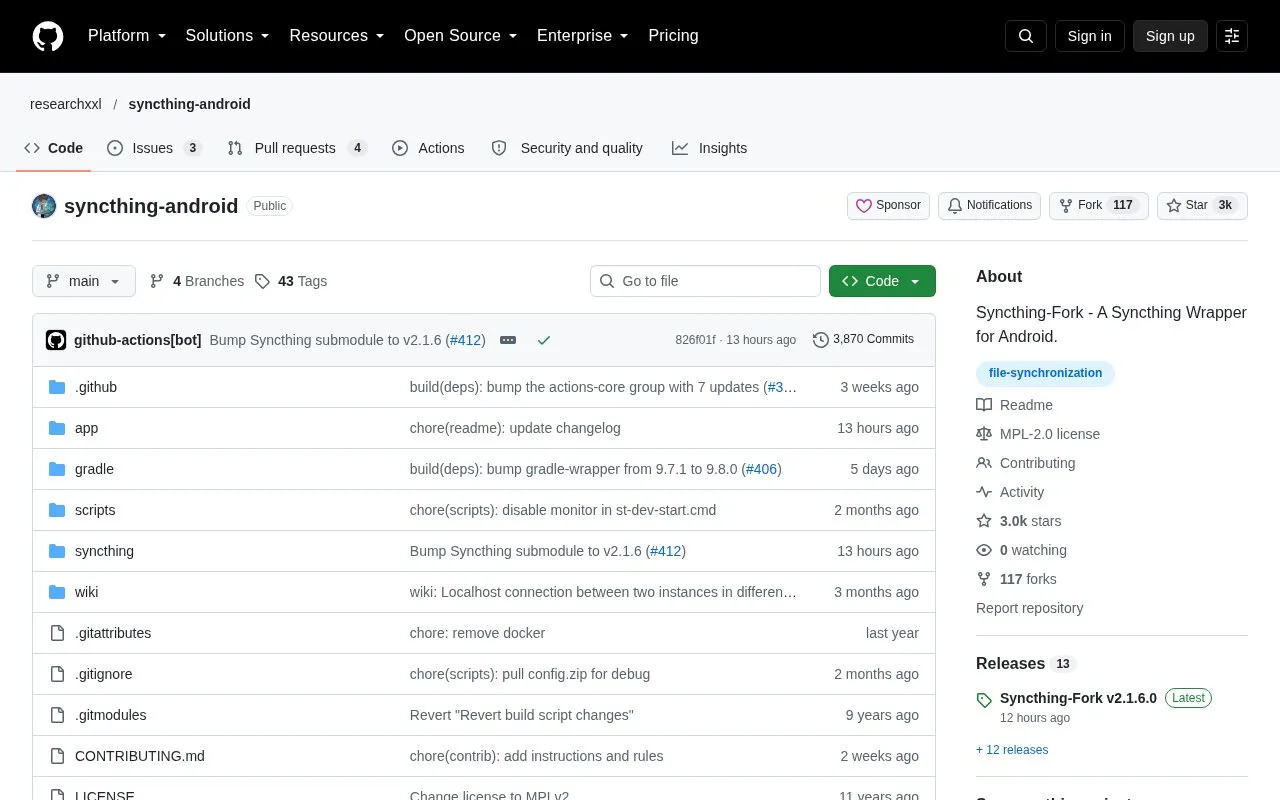
Task: View the 43 Tags link
Action: tap(291, 281)
